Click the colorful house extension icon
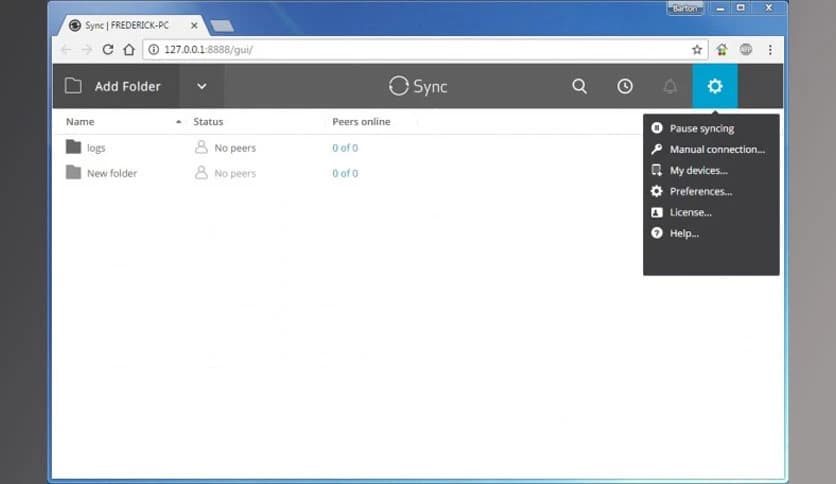The width and height of the screenshot is (836, 484). pyautogui.click(x=722, y=50)
